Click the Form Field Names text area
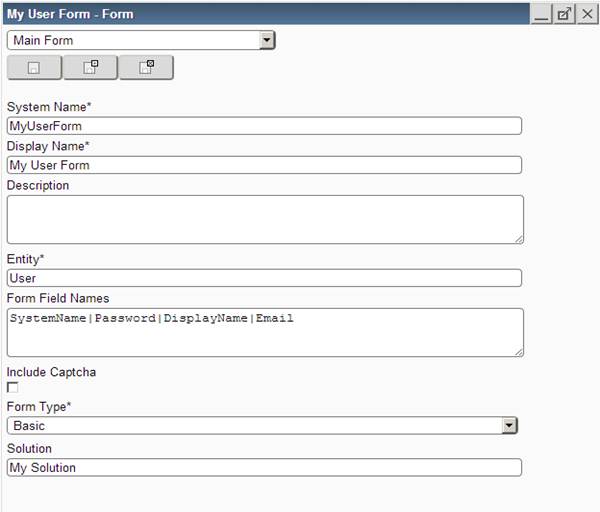The height and width of the screenshot is (512, 600). [x=264, y=332]
